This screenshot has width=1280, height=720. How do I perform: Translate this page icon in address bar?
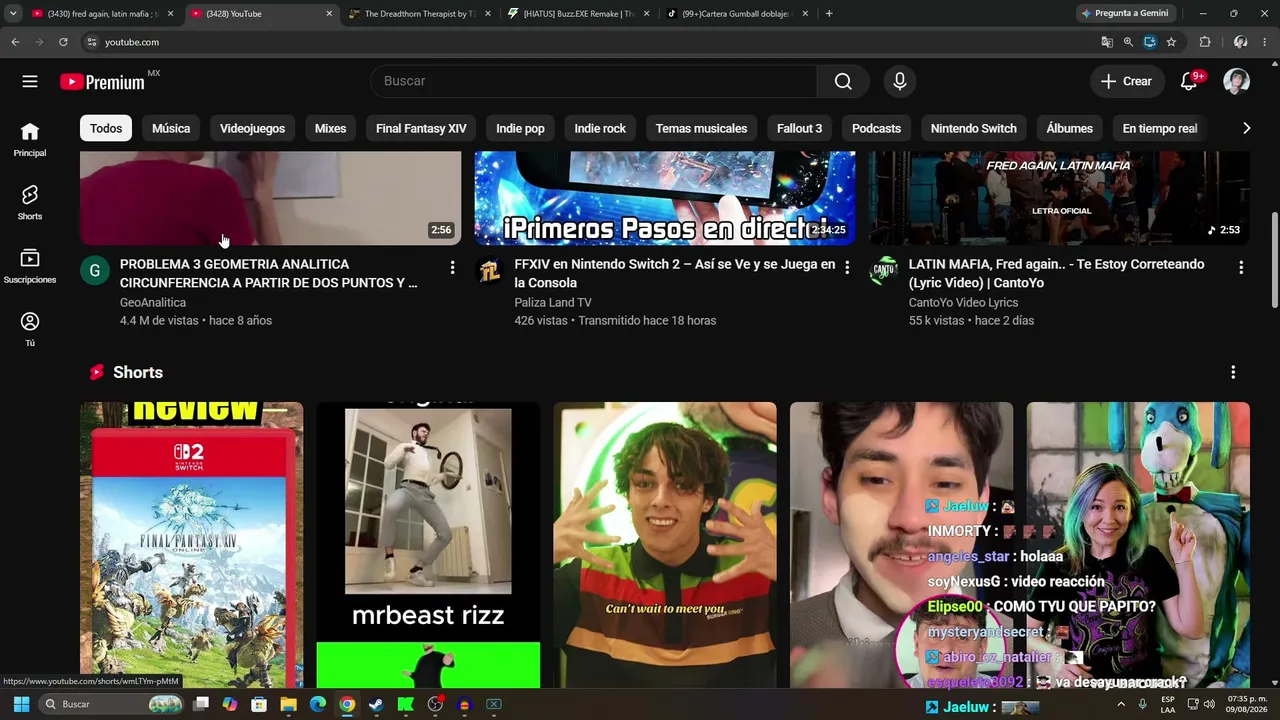pos(1107,42)
